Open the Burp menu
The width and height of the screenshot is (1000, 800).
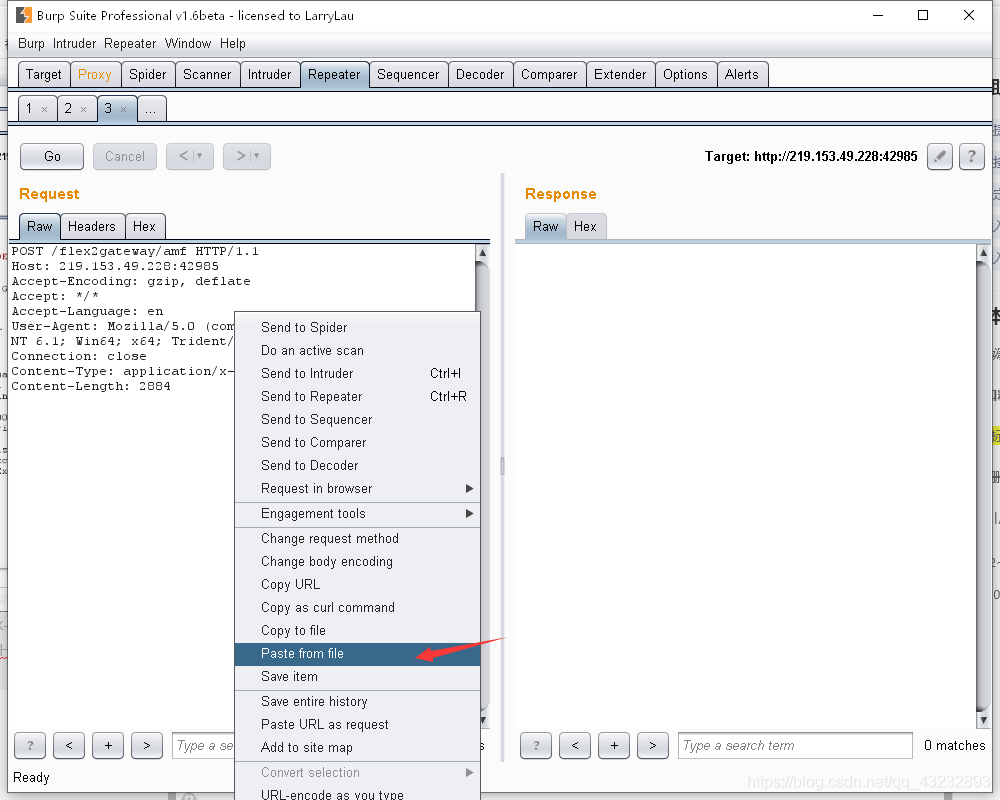click(31, 43)
